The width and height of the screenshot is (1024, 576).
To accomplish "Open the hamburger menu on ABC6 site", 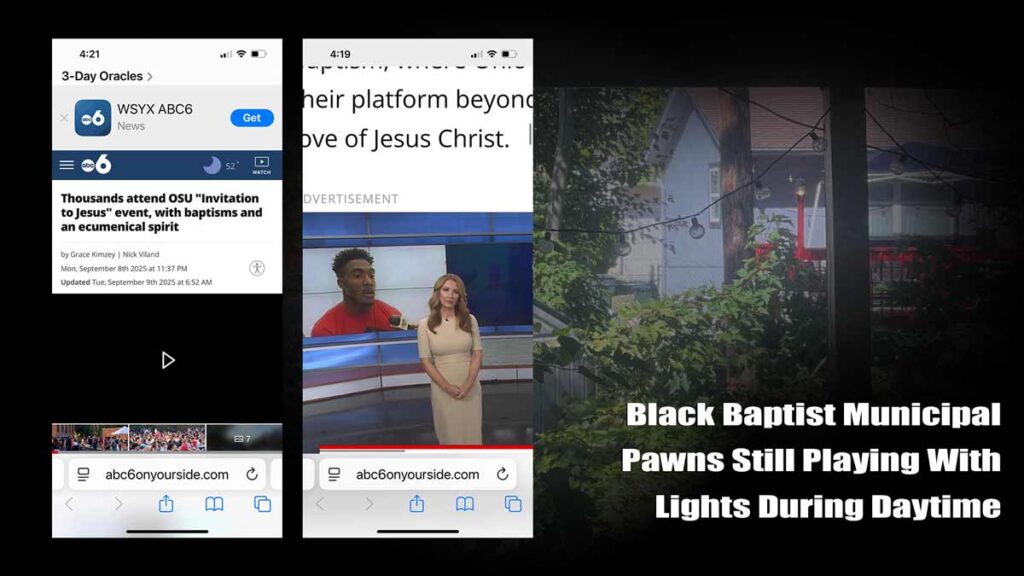I will pos(67,165).
